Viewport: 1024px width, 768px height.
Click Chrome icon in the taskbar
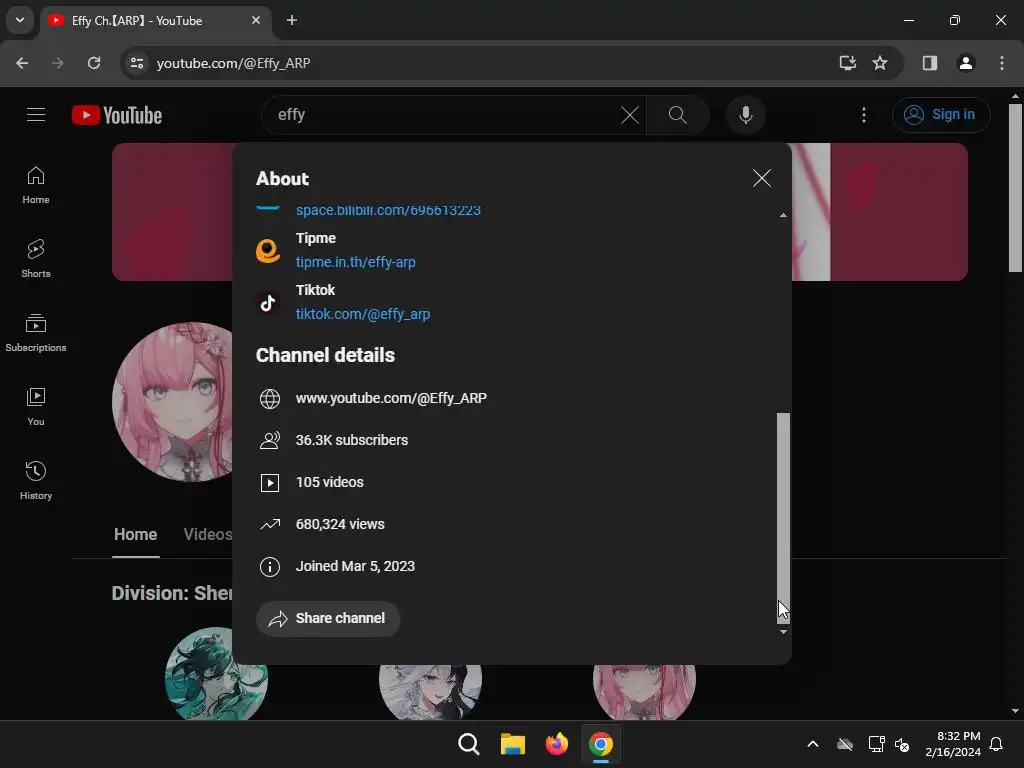pyautogui.click(x=601, y=744)
